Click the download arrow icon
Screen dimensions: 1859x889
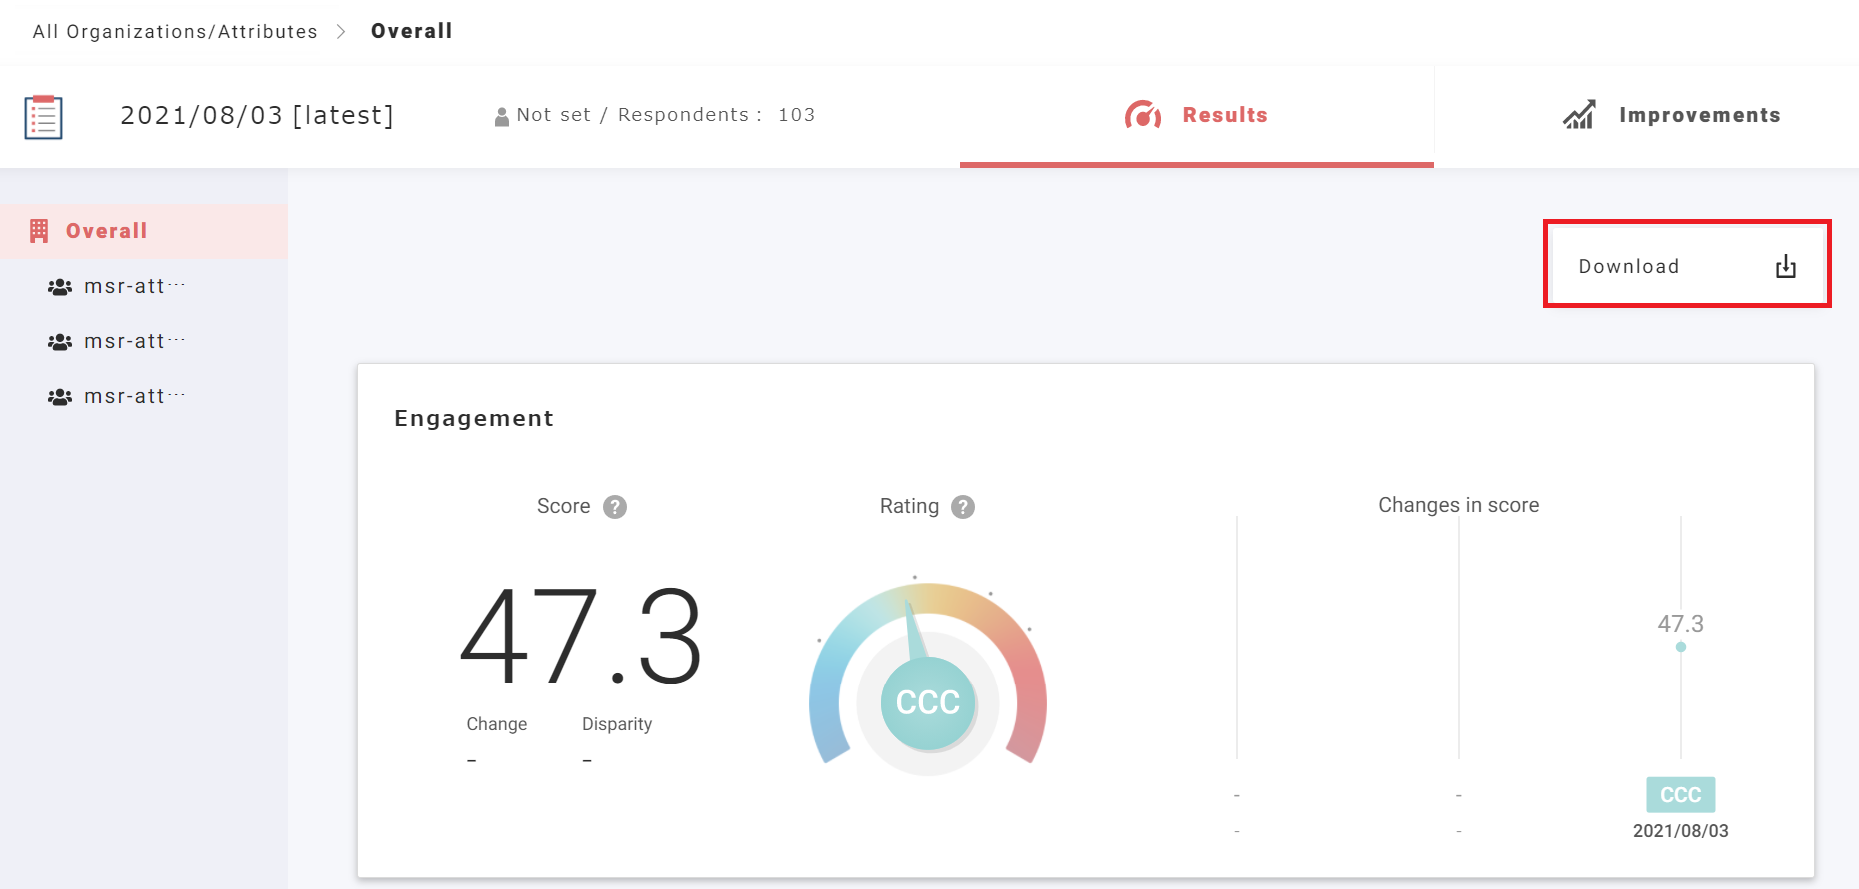[x=1785, y=267]
